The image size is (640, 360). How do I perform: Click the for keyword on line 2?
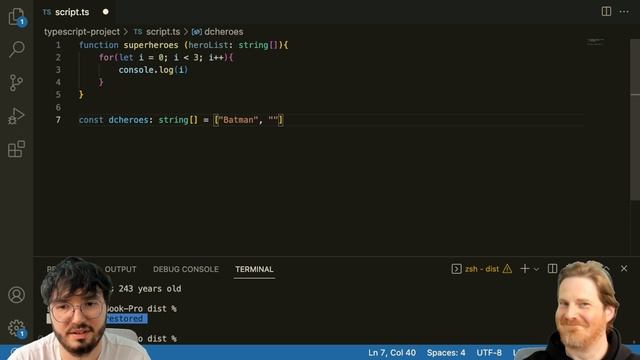[106, 58]
